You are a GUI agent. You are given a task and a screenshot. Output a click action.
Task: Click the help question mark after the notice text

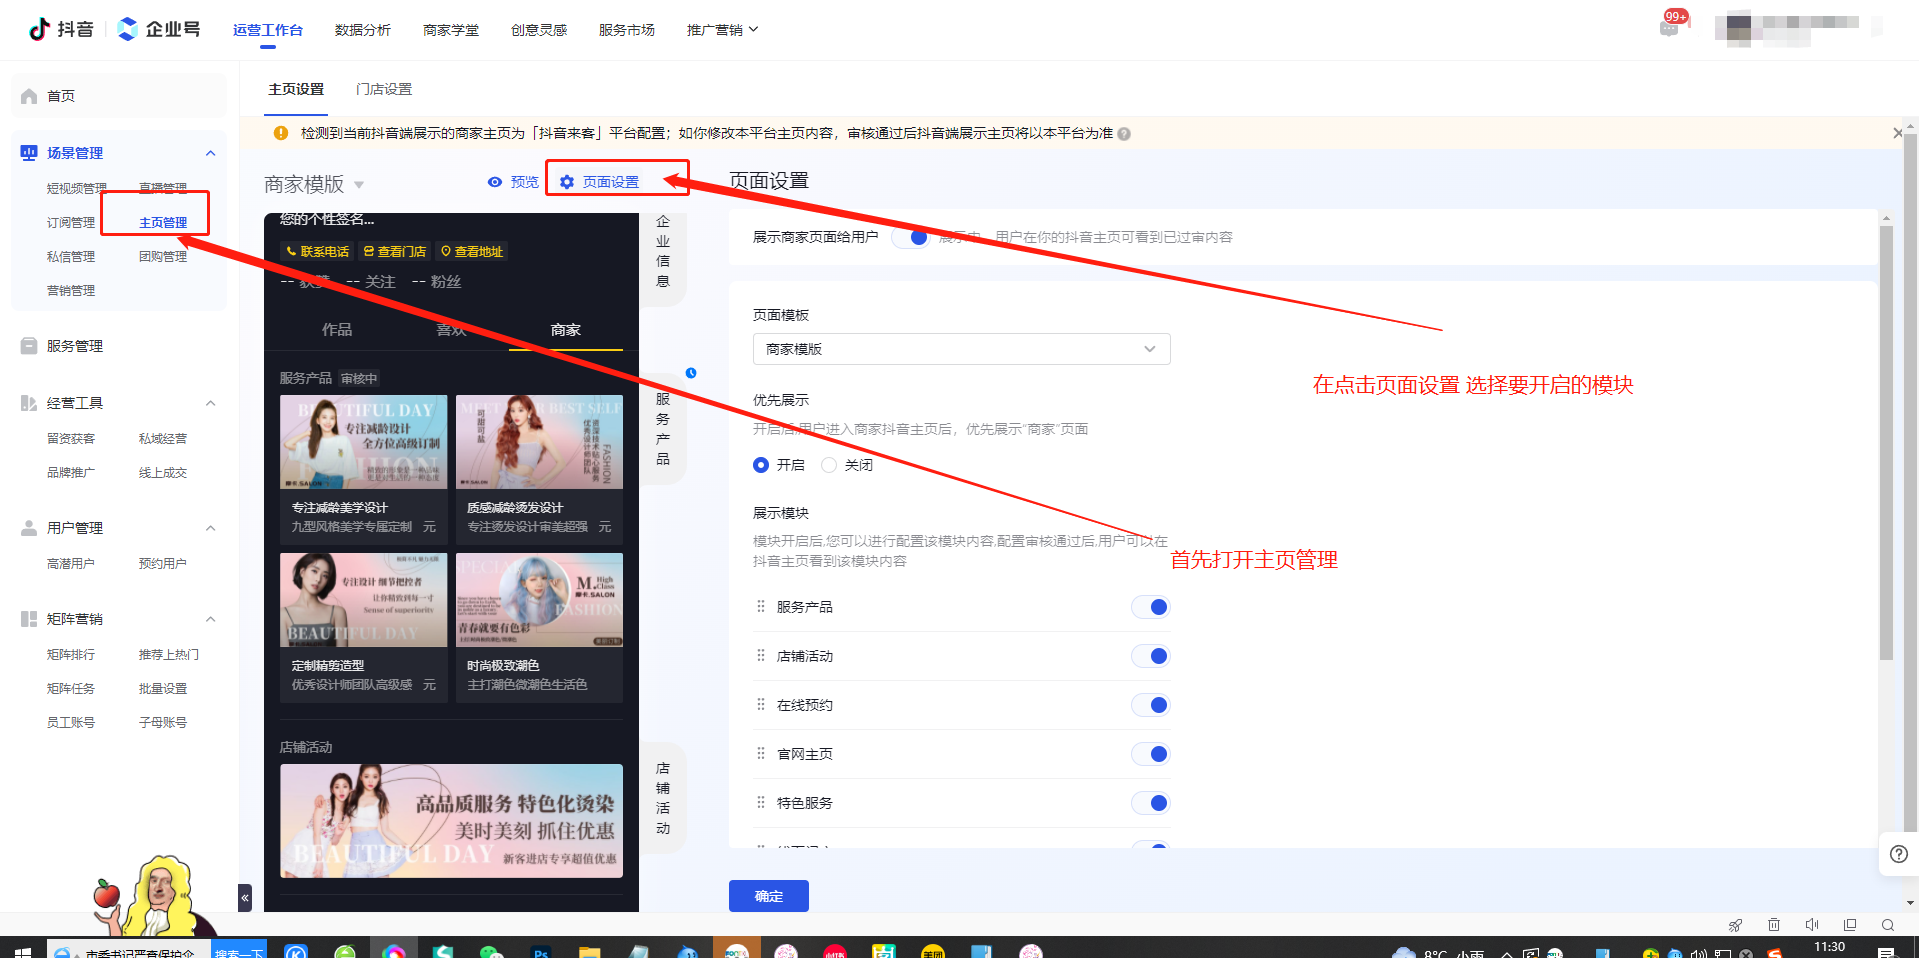click(1124, 134)
